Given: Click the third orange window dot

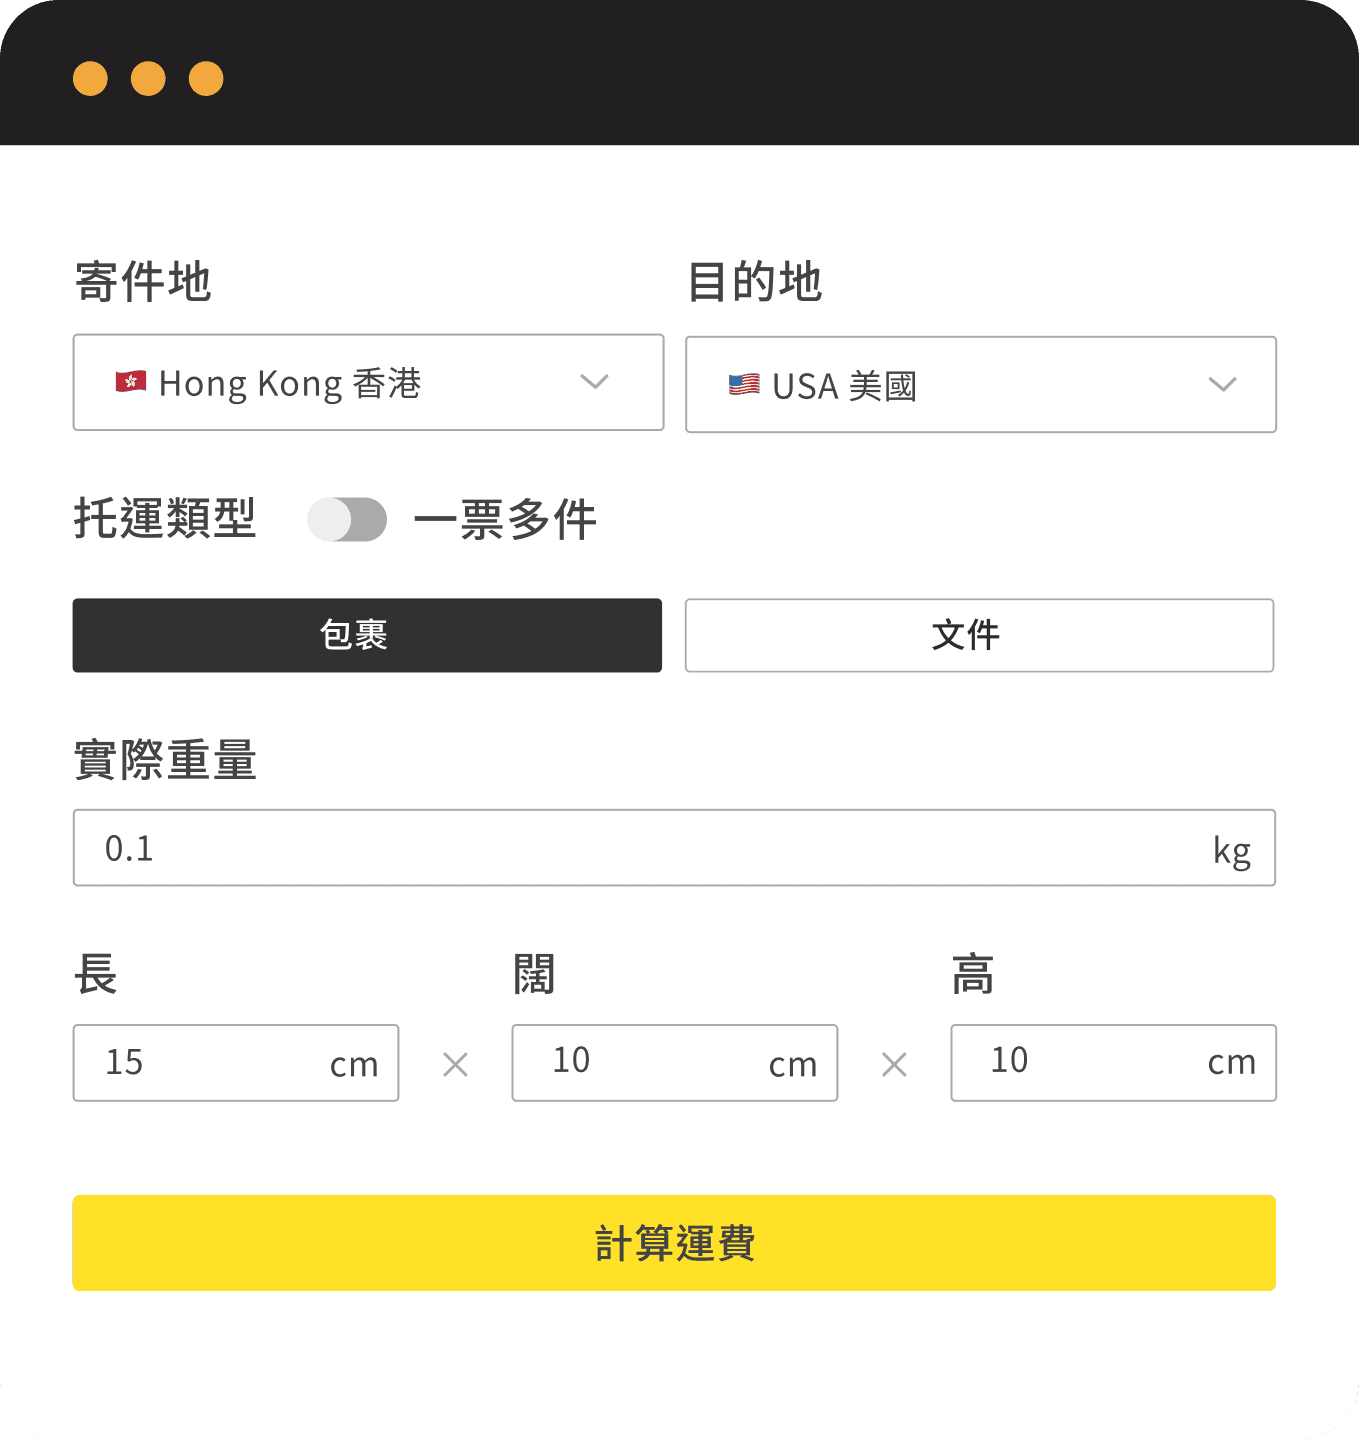Looking at the screenshot, I should click(x=206, y=79).
